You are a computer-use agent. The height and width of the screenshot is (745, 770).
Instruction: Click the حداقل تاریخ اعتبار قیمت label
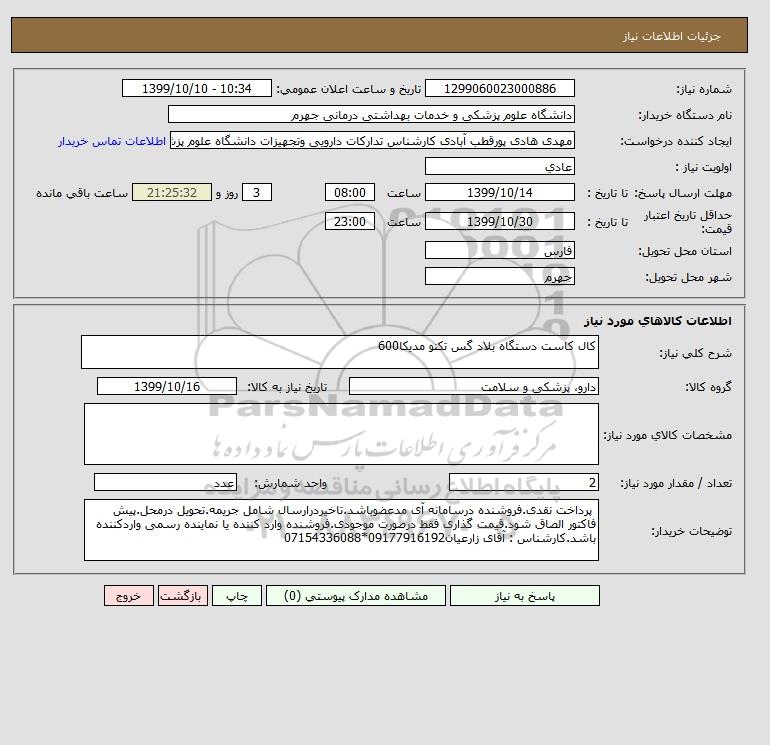[x=688, y=222]
